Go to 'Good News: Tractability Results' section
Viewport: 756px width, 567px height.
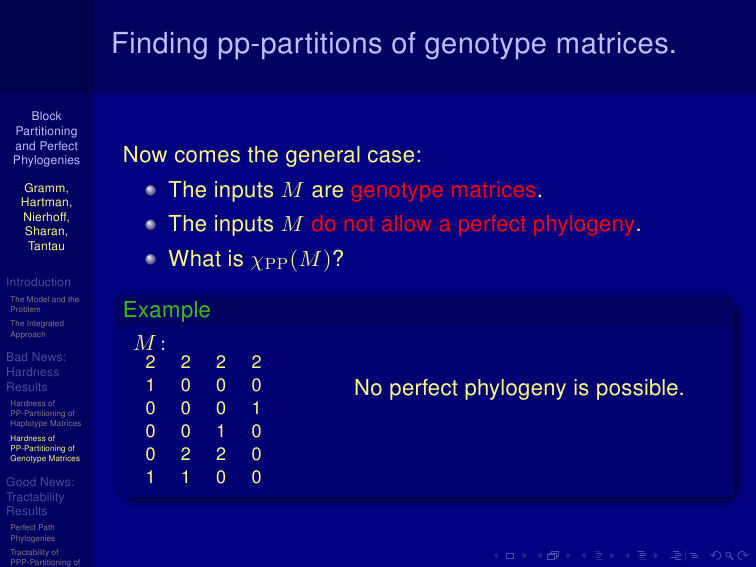(40, 497)
